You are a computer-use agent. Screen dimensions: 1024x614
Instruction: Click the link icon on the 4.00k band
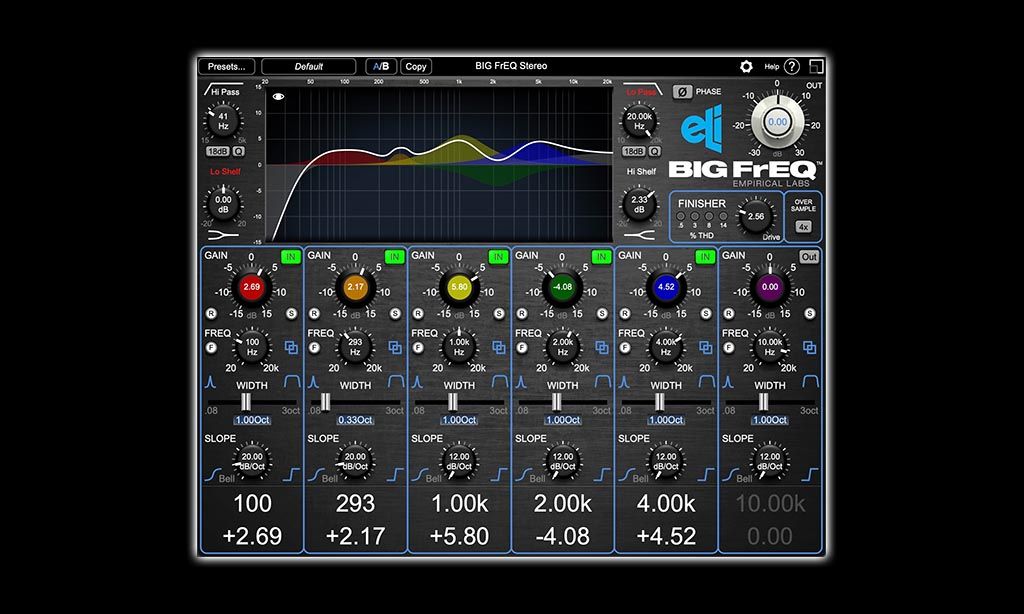(706, 347)
